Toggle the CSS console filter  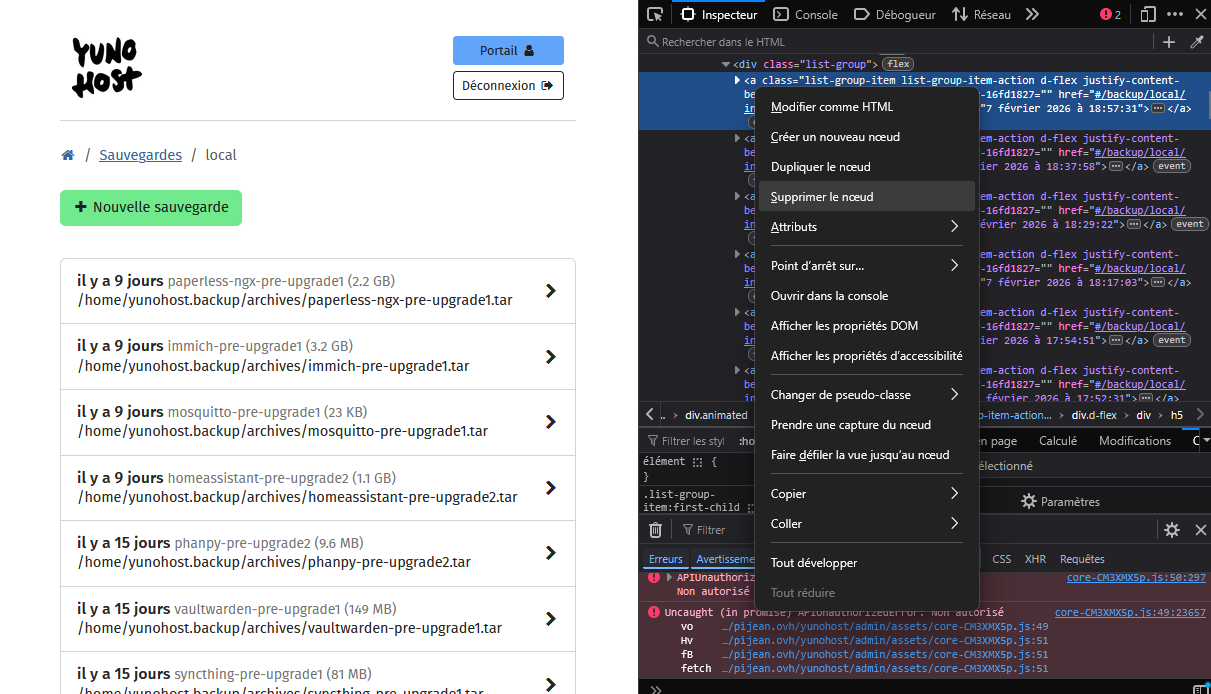point(1001,559)
